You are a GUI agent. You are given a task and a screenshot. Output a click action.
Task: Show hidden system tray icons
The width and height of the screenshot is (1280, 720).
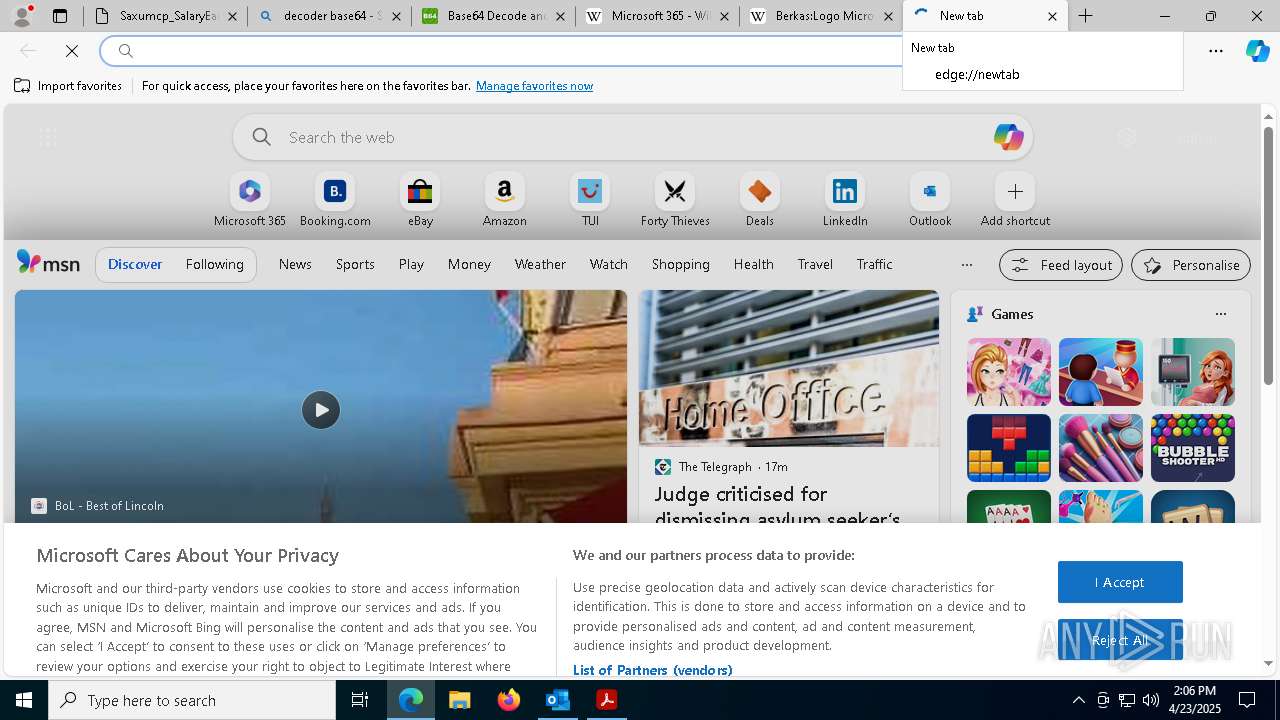point(1078,700)
